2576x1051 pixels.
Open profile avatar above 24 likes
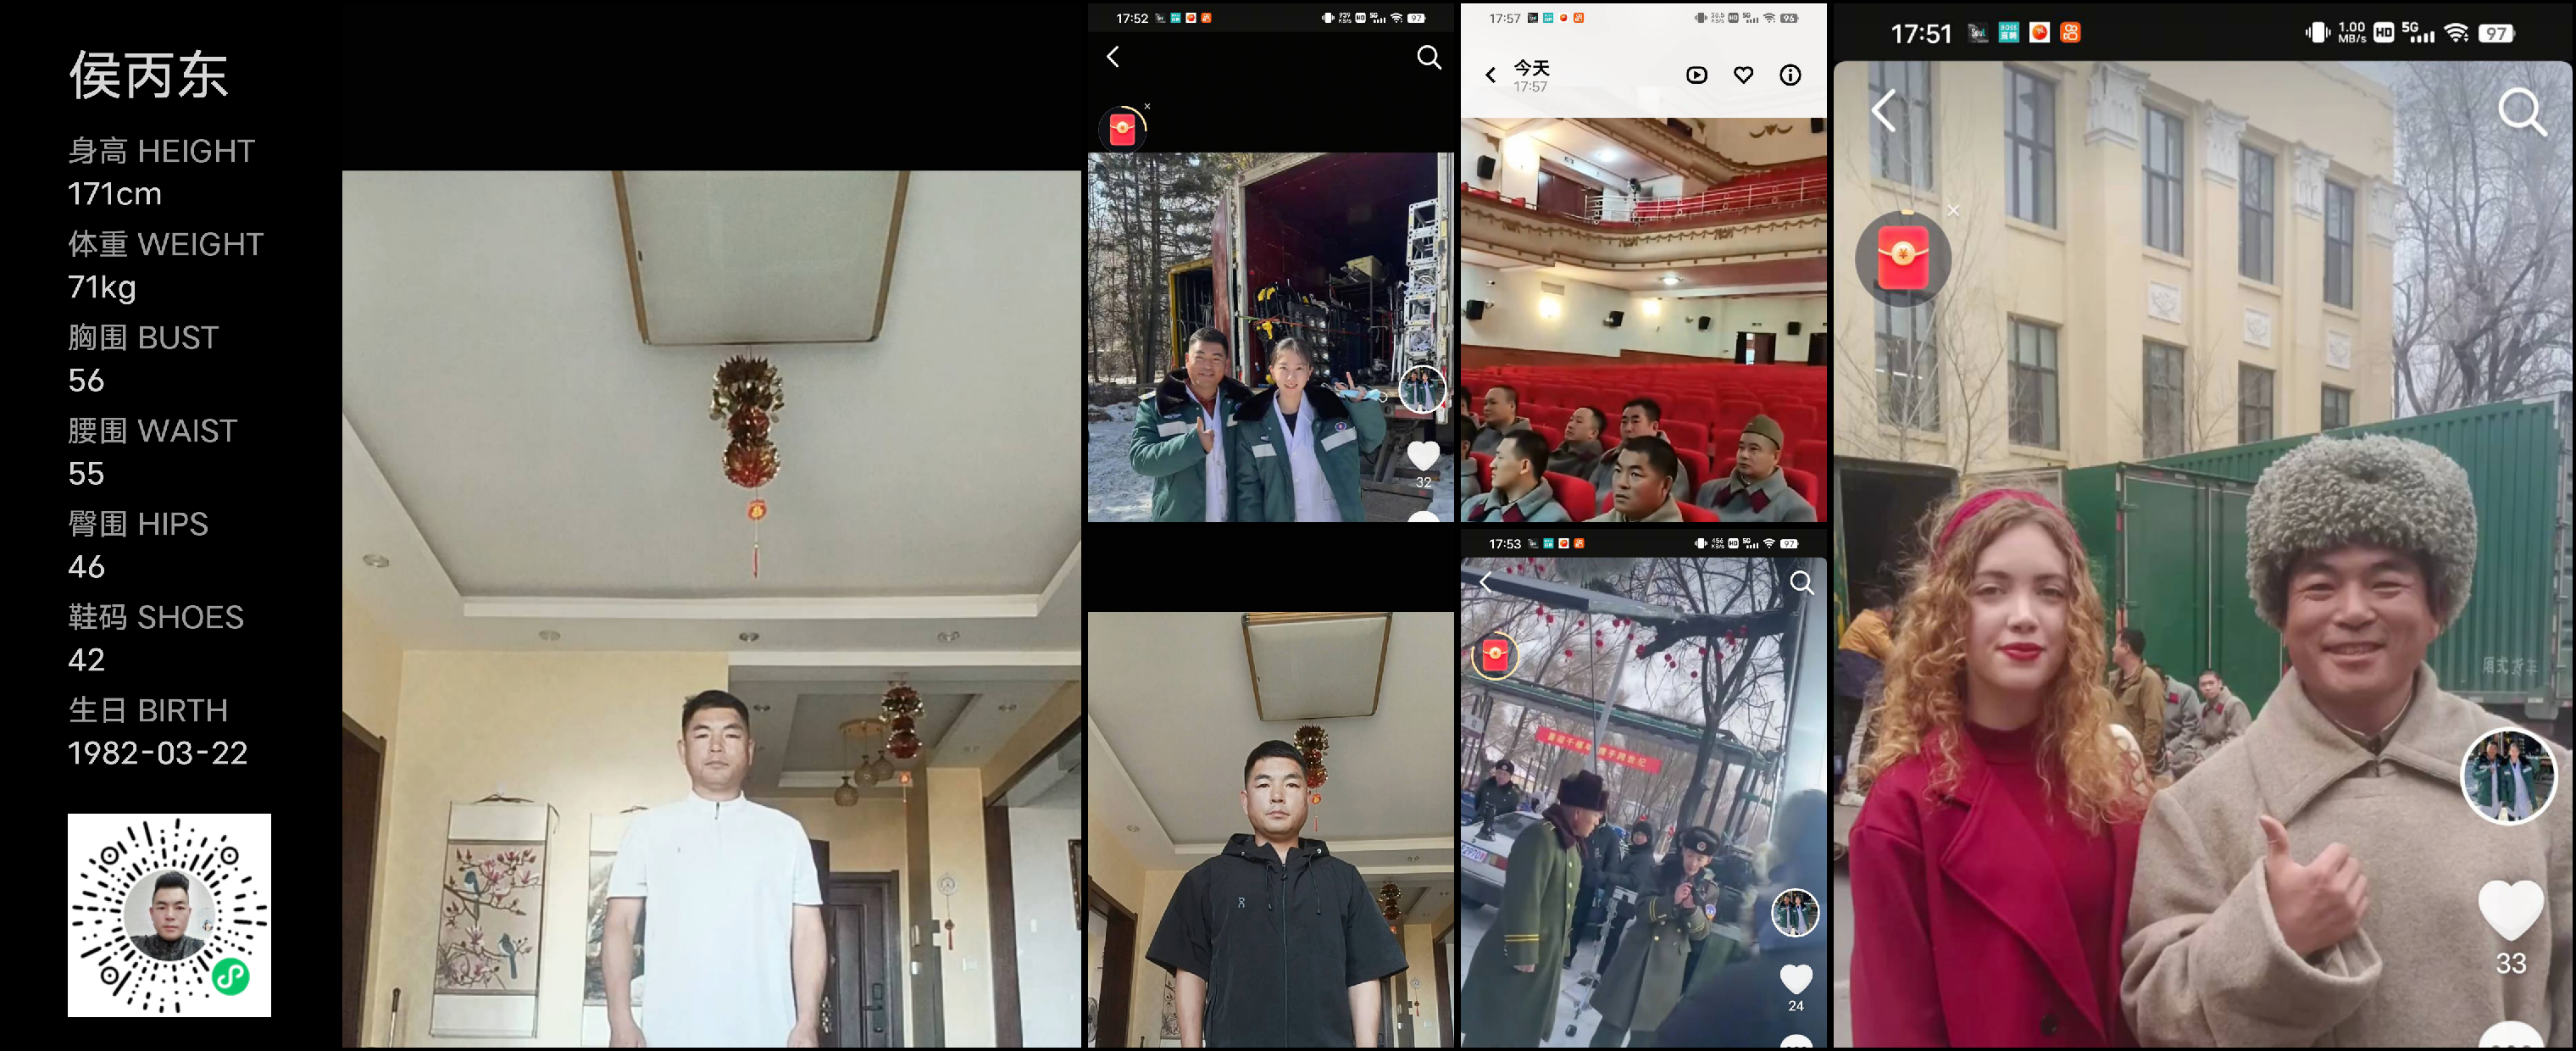click(1795, 912)
